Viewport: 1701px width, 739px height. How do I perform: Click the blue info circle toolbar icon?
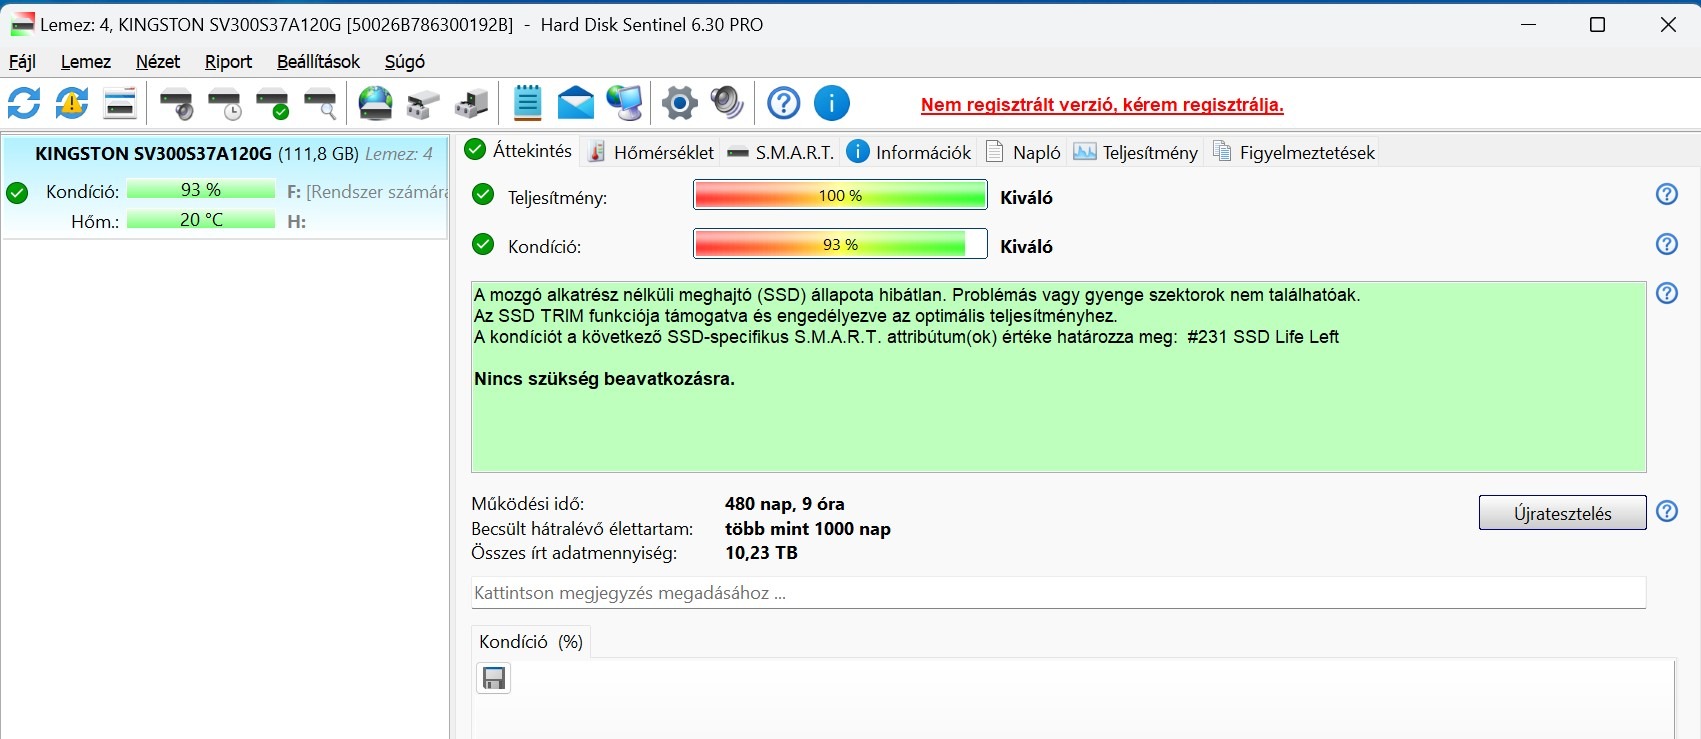point(832,103)
